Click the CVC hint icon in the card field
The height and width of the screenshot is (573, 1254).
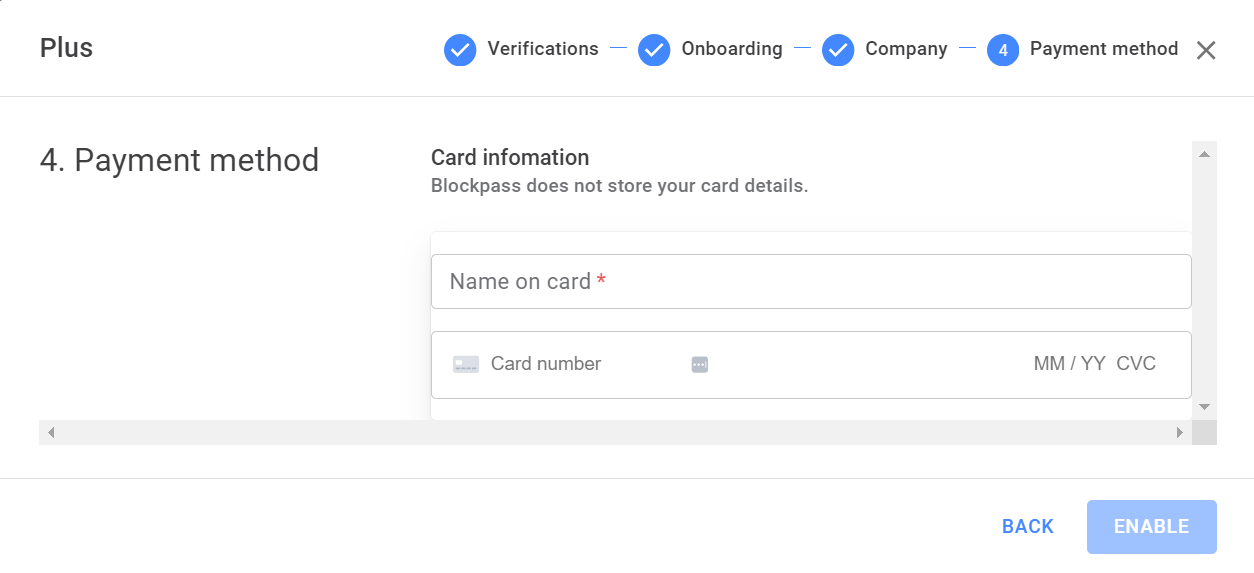700,365
